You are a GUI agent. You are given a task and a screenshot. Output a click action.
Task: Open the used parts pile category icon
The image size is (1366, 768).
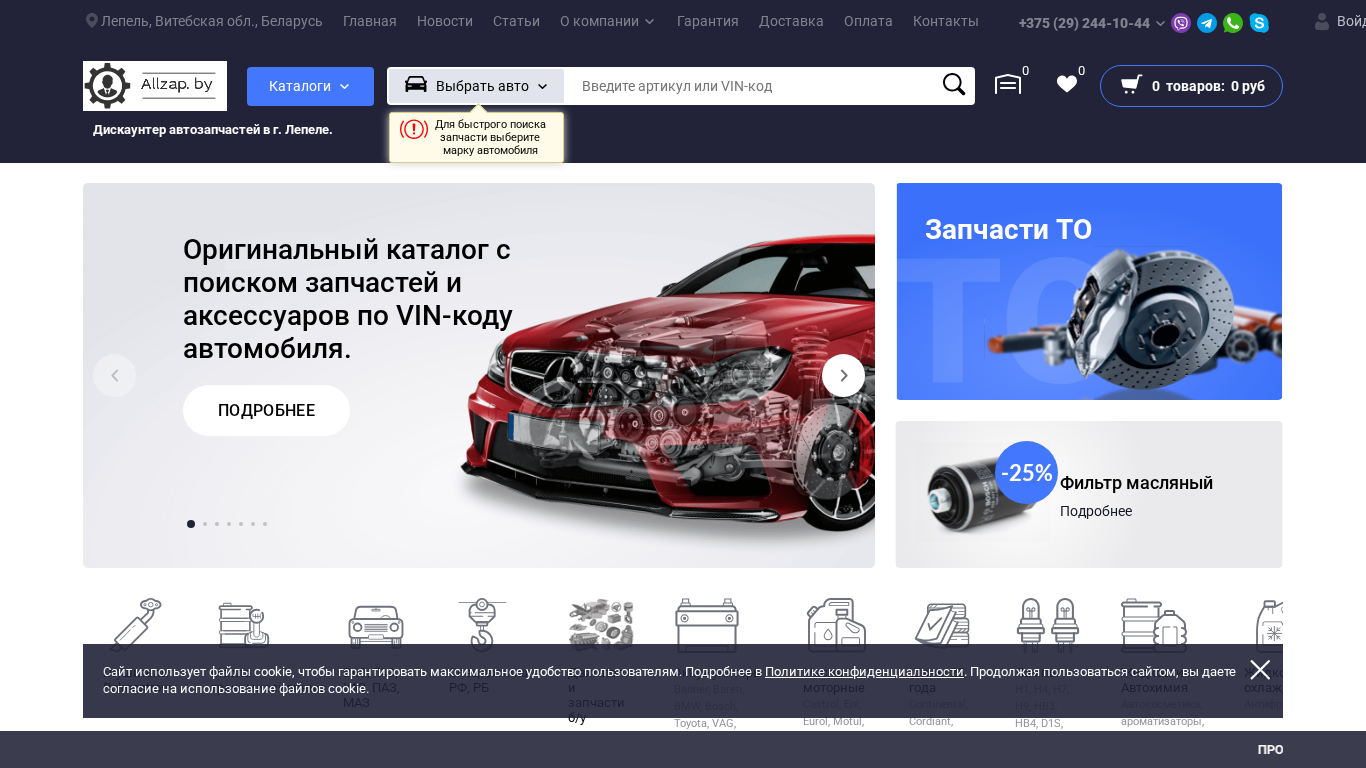click(601, 624)
